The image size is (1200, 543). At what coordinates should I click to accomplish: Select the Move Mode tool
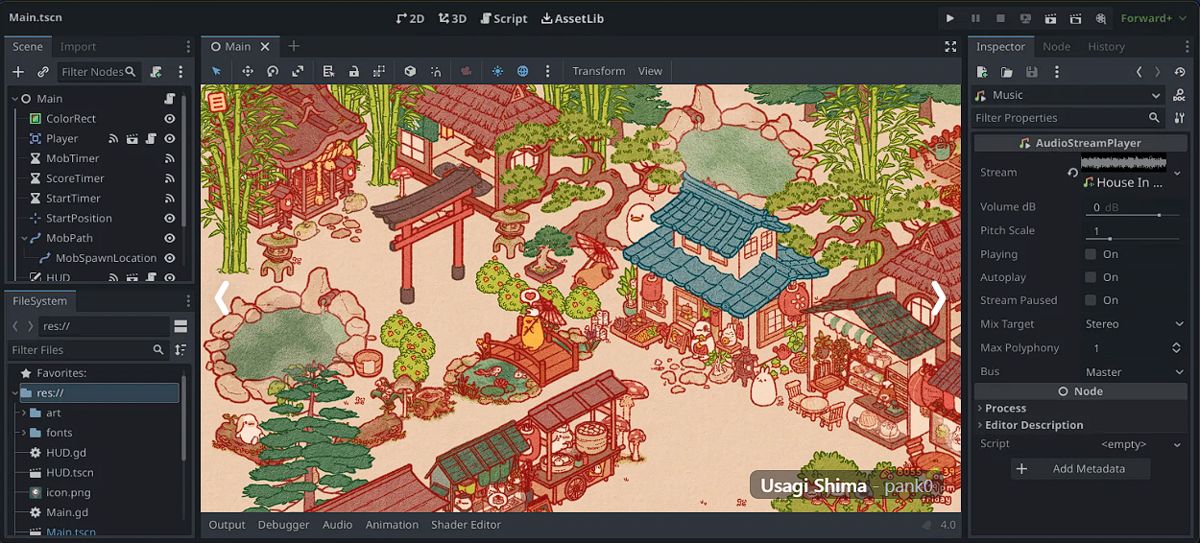247,71
